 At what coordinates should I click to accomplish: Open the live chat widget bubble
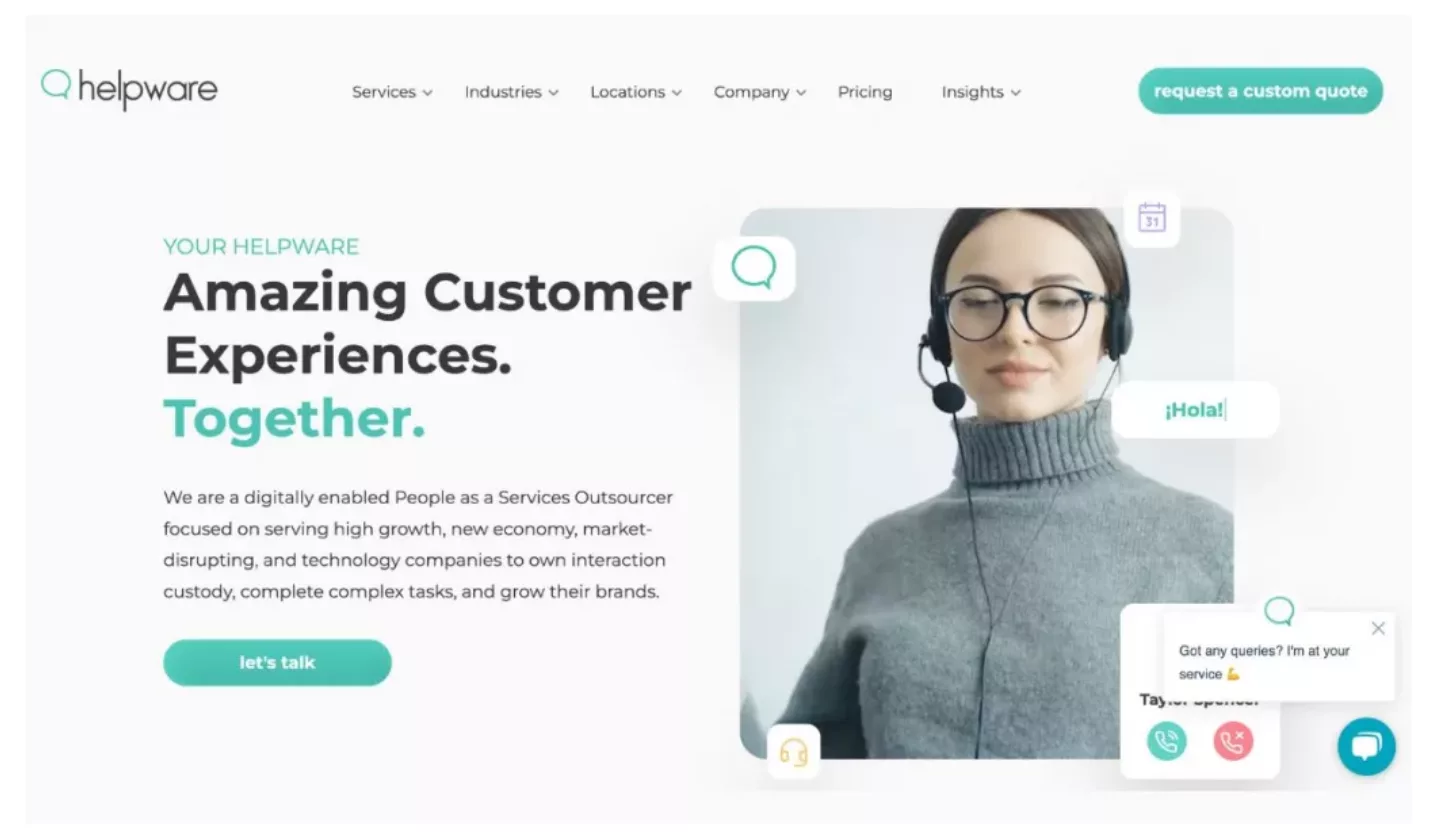[x=1366, y=746]
